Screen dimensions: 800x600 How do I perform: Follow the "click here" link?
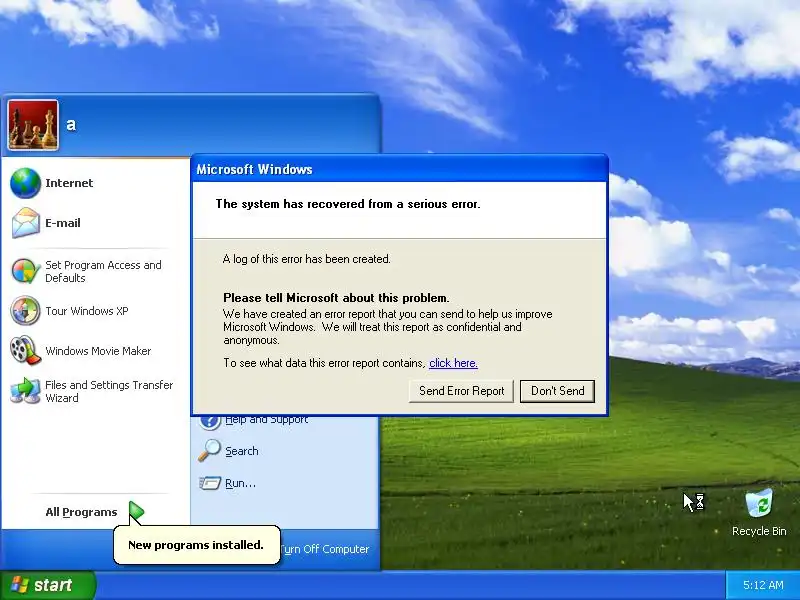click(453, 363)
